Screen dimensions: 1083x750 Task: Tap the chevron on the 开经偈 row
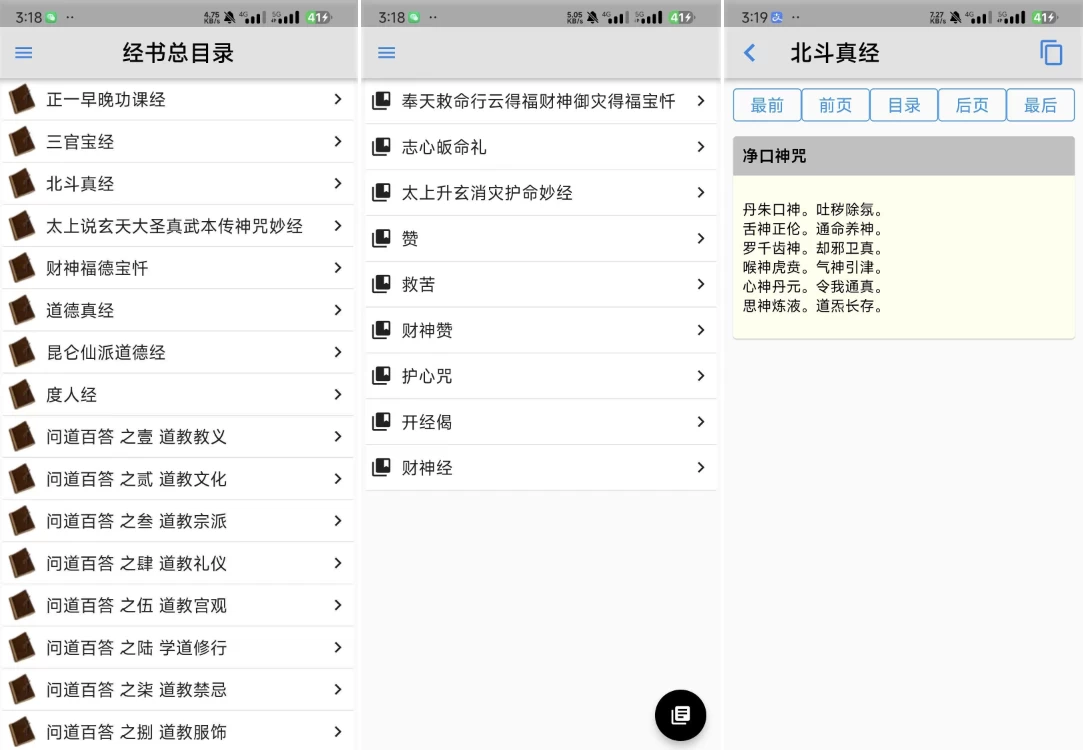coord(700,422)
